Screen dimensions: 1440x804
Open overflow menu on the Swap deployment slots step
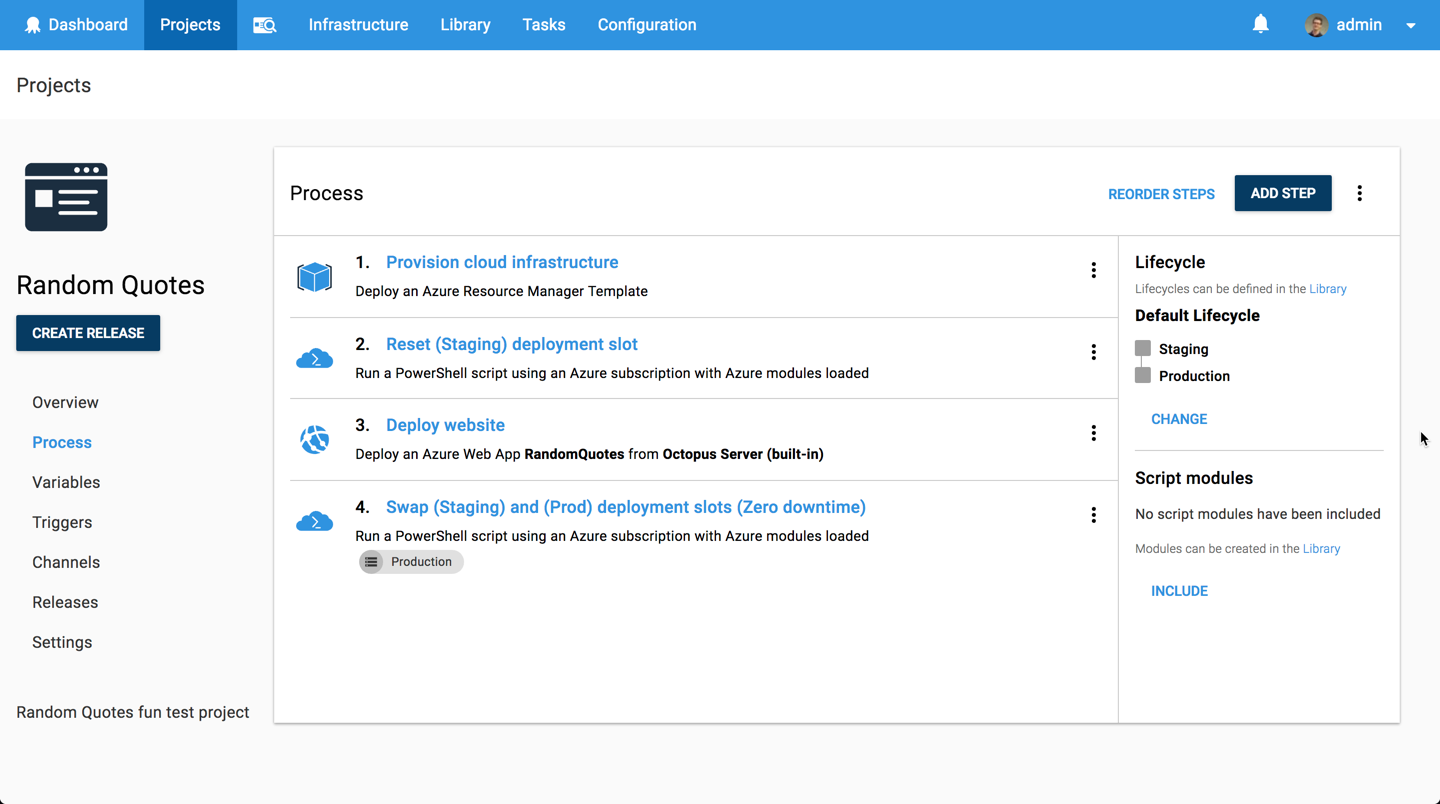tap(1093, 514)
